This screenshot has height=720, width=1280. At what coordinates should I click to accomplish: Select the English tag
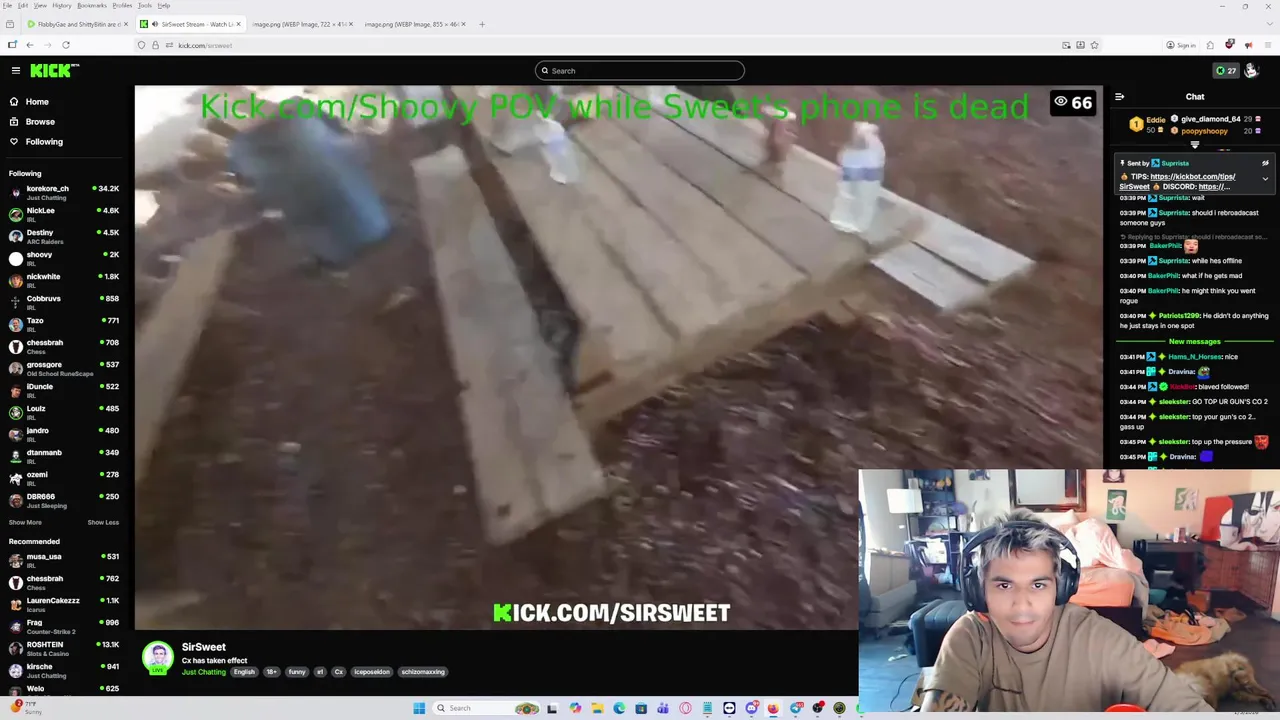coord(244,672)
